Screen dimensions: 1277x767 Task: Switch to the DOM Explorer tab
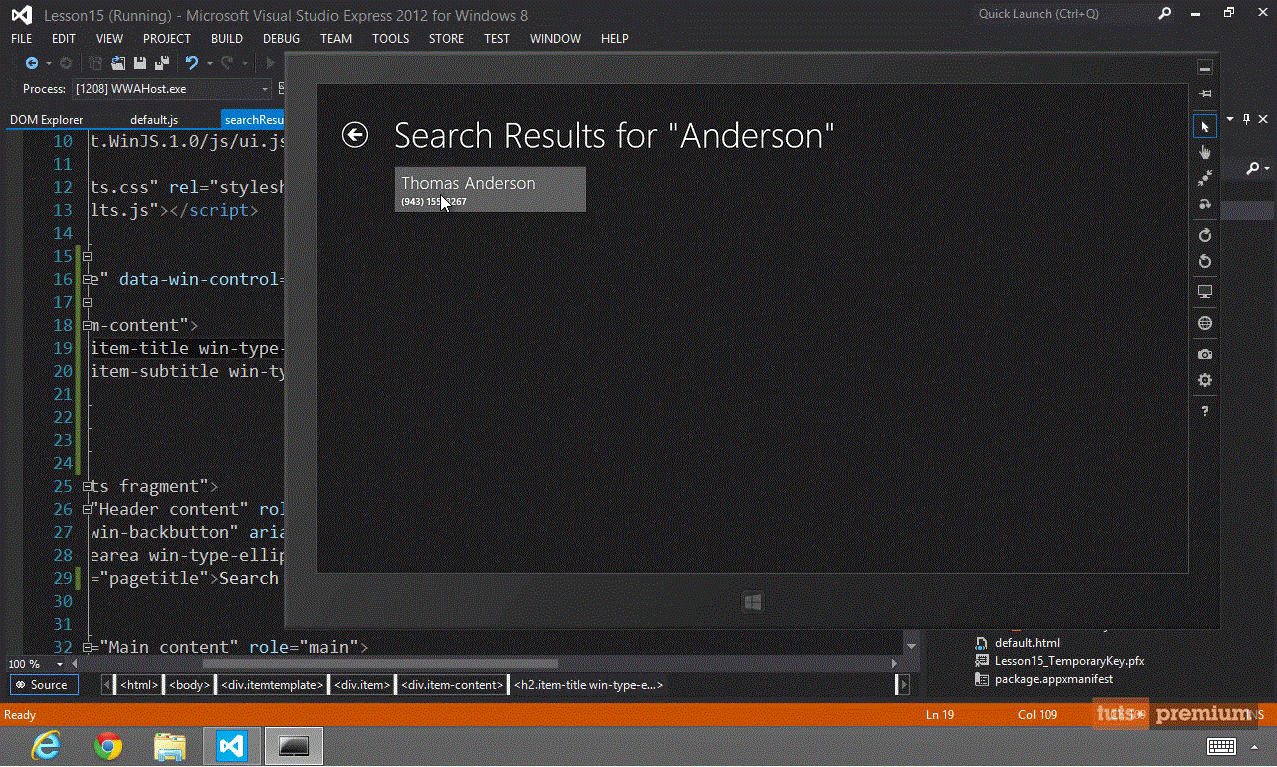(x=47, y=120)
